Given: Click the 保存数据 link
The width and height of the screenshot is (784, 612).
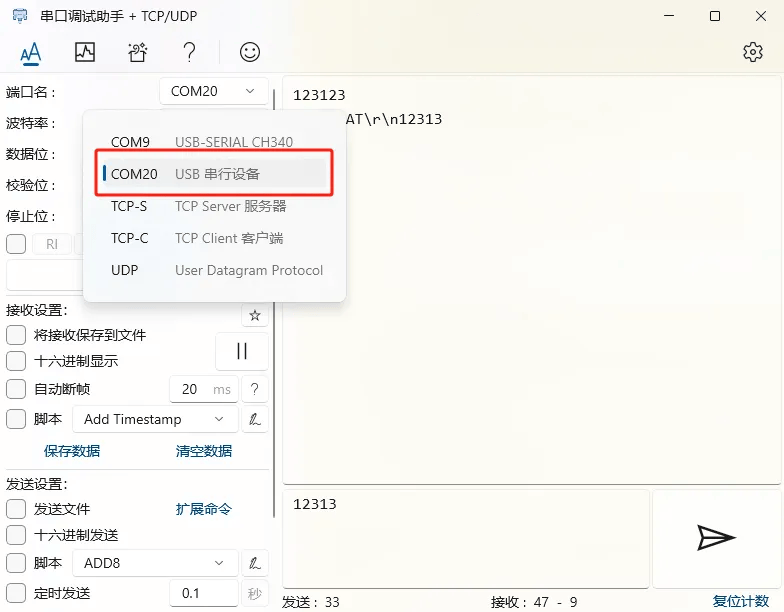Looking at the screenshot, I should click(72, 451).
